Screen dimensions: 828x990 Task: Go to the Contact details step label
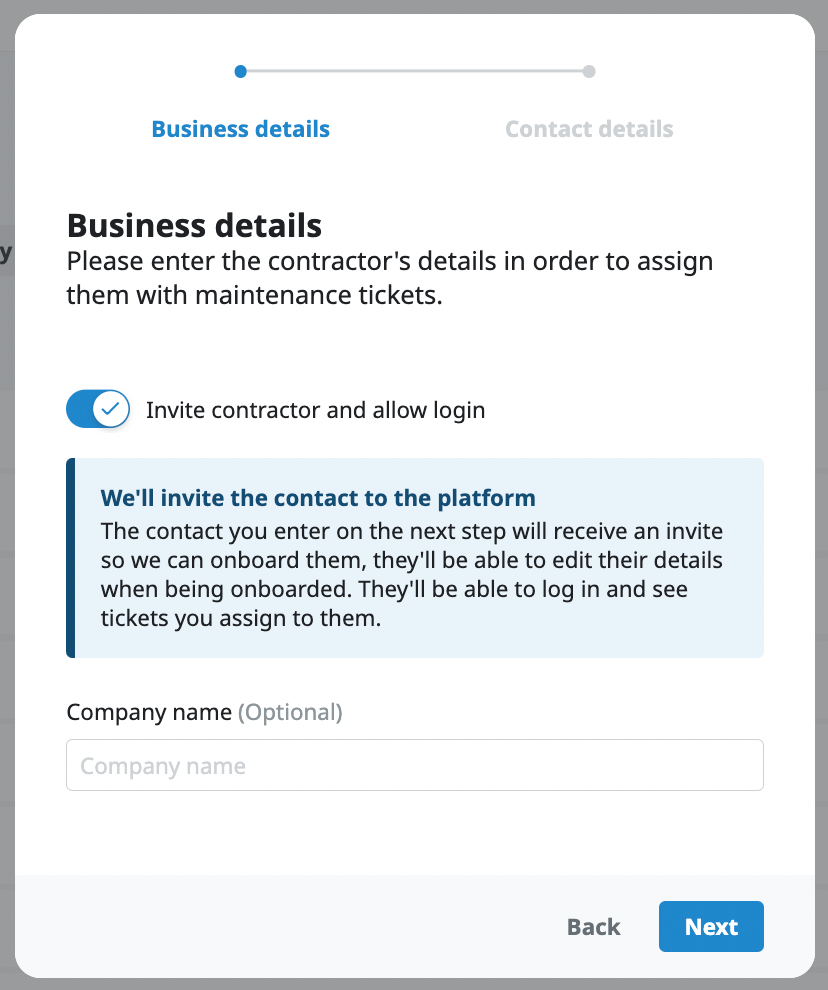pyautogui.click(x=589, y=129)
